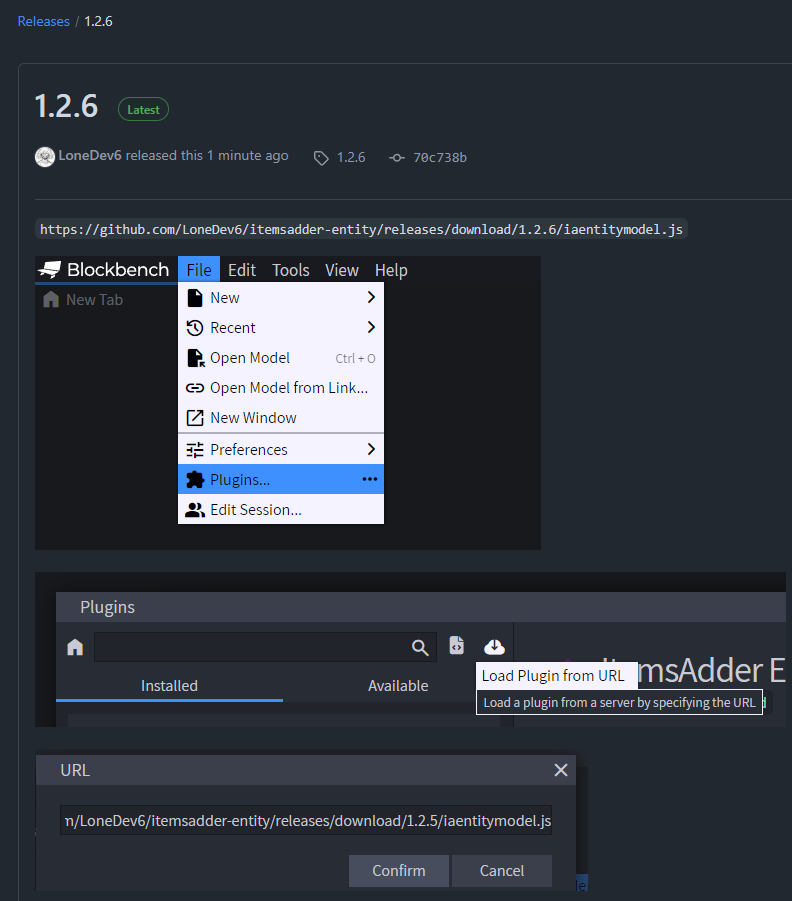Click the load plugin from file icon

[457, 646]
